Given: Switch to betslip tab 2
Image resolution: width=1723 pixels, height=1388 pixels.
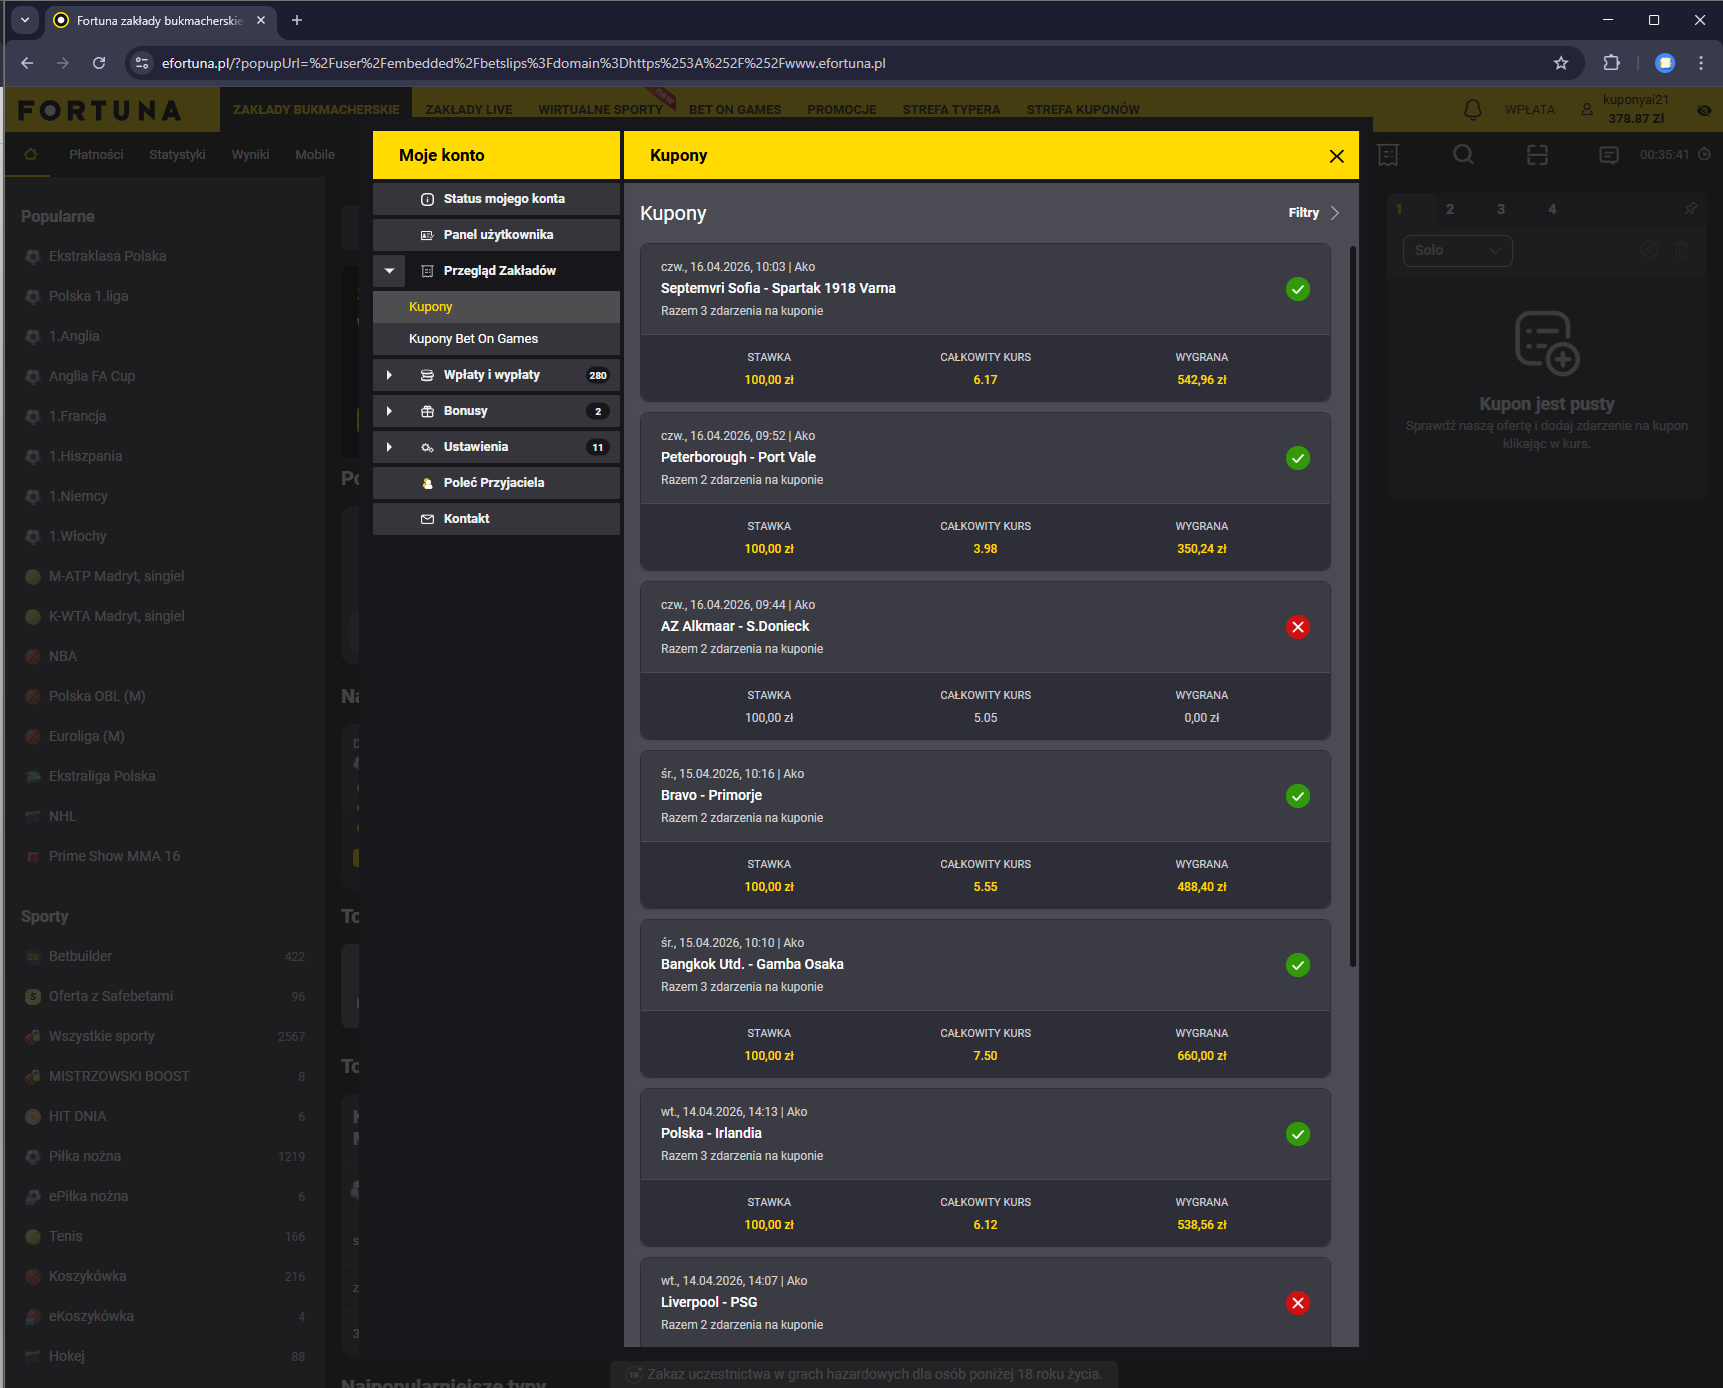Looking at the screenshot, I should click(x=1450, y=209).
